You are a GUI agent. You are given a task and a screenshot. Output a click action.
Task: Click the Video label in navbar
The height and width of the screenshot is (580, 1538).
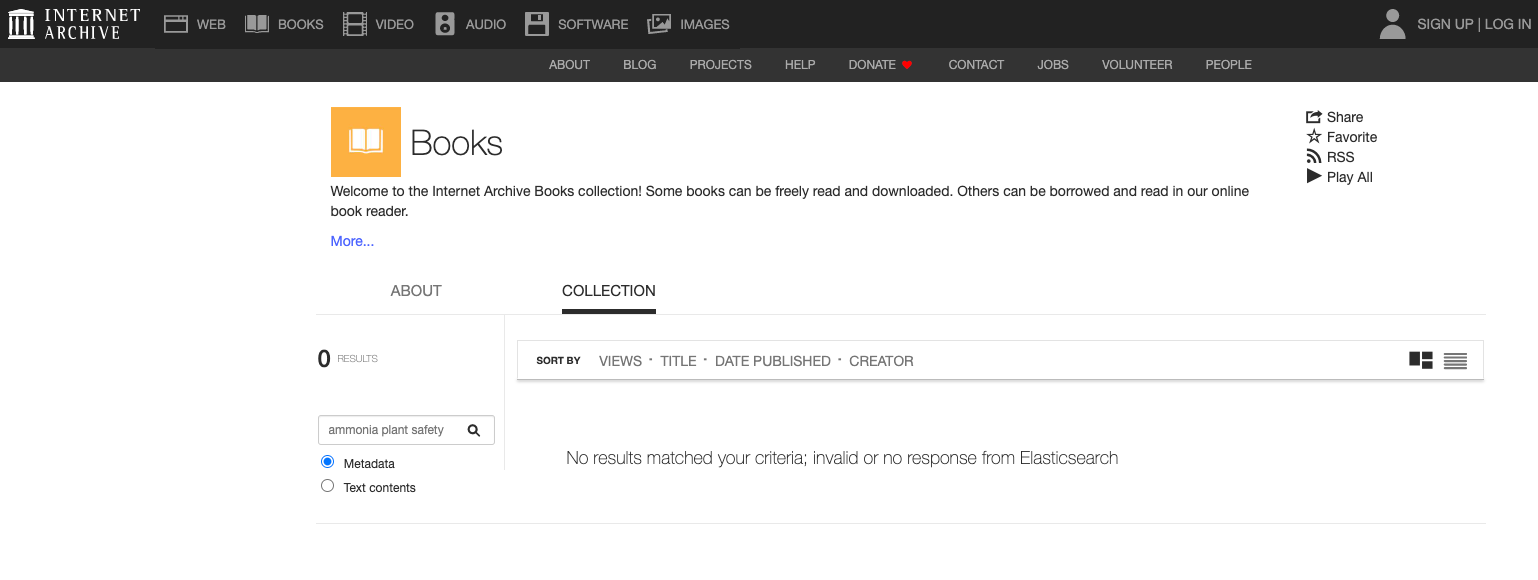pos(395,24)
